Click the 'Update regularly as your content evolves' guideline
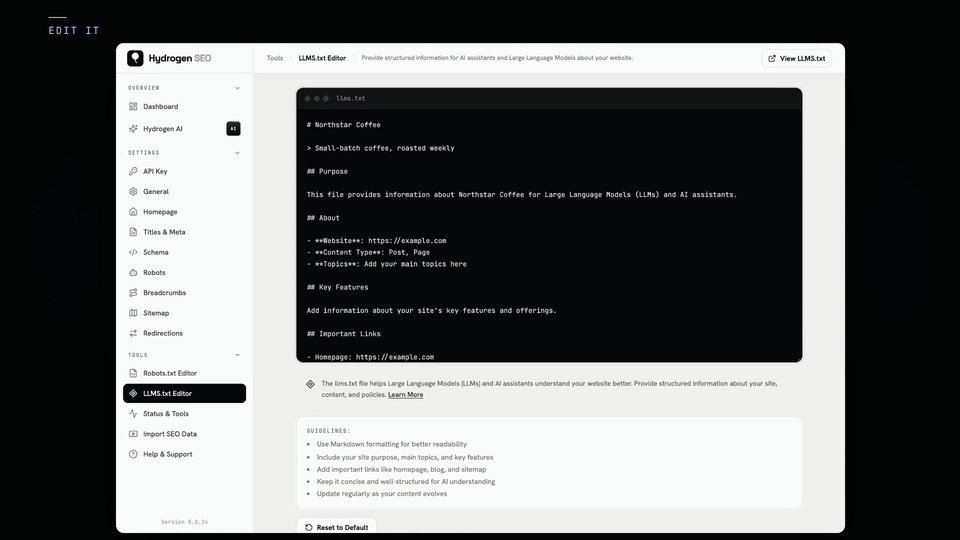Screen dimensions: 960x540 381,494
